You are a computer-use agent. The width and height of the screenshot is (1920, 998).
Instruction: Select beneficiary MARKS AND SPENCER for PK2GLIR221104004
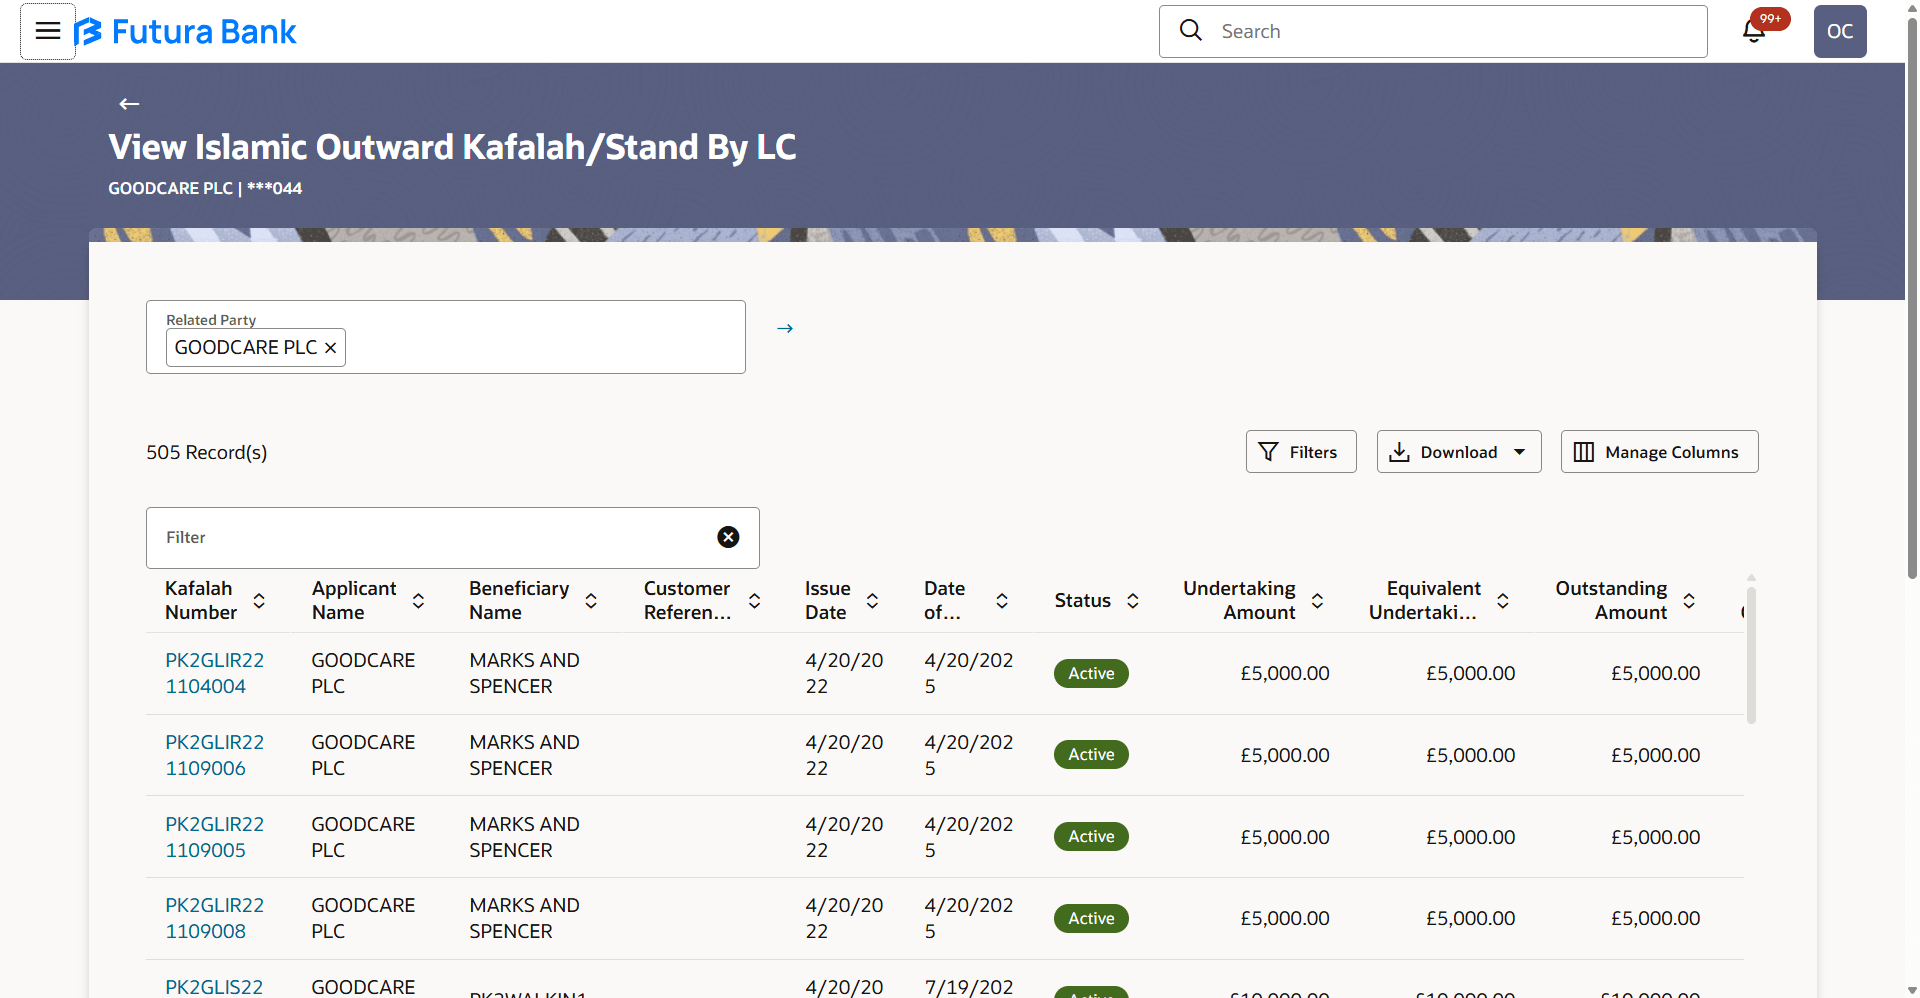pyautogui.click(x=525, y=673)
